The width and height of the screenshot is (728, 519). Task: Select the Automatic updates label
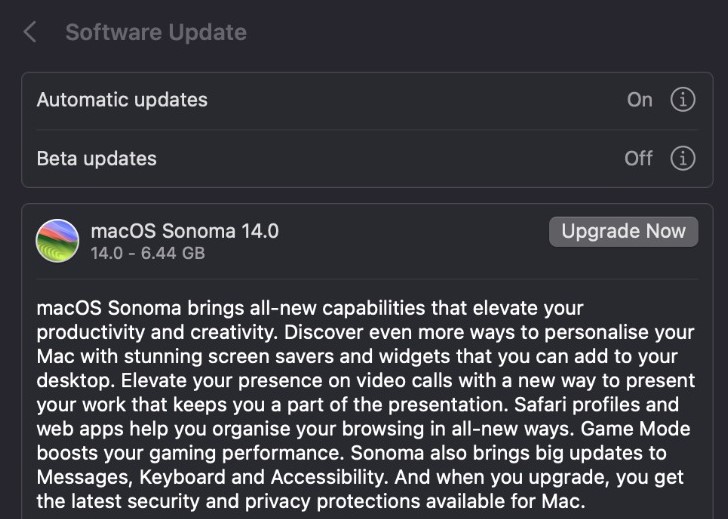point(122,100)
